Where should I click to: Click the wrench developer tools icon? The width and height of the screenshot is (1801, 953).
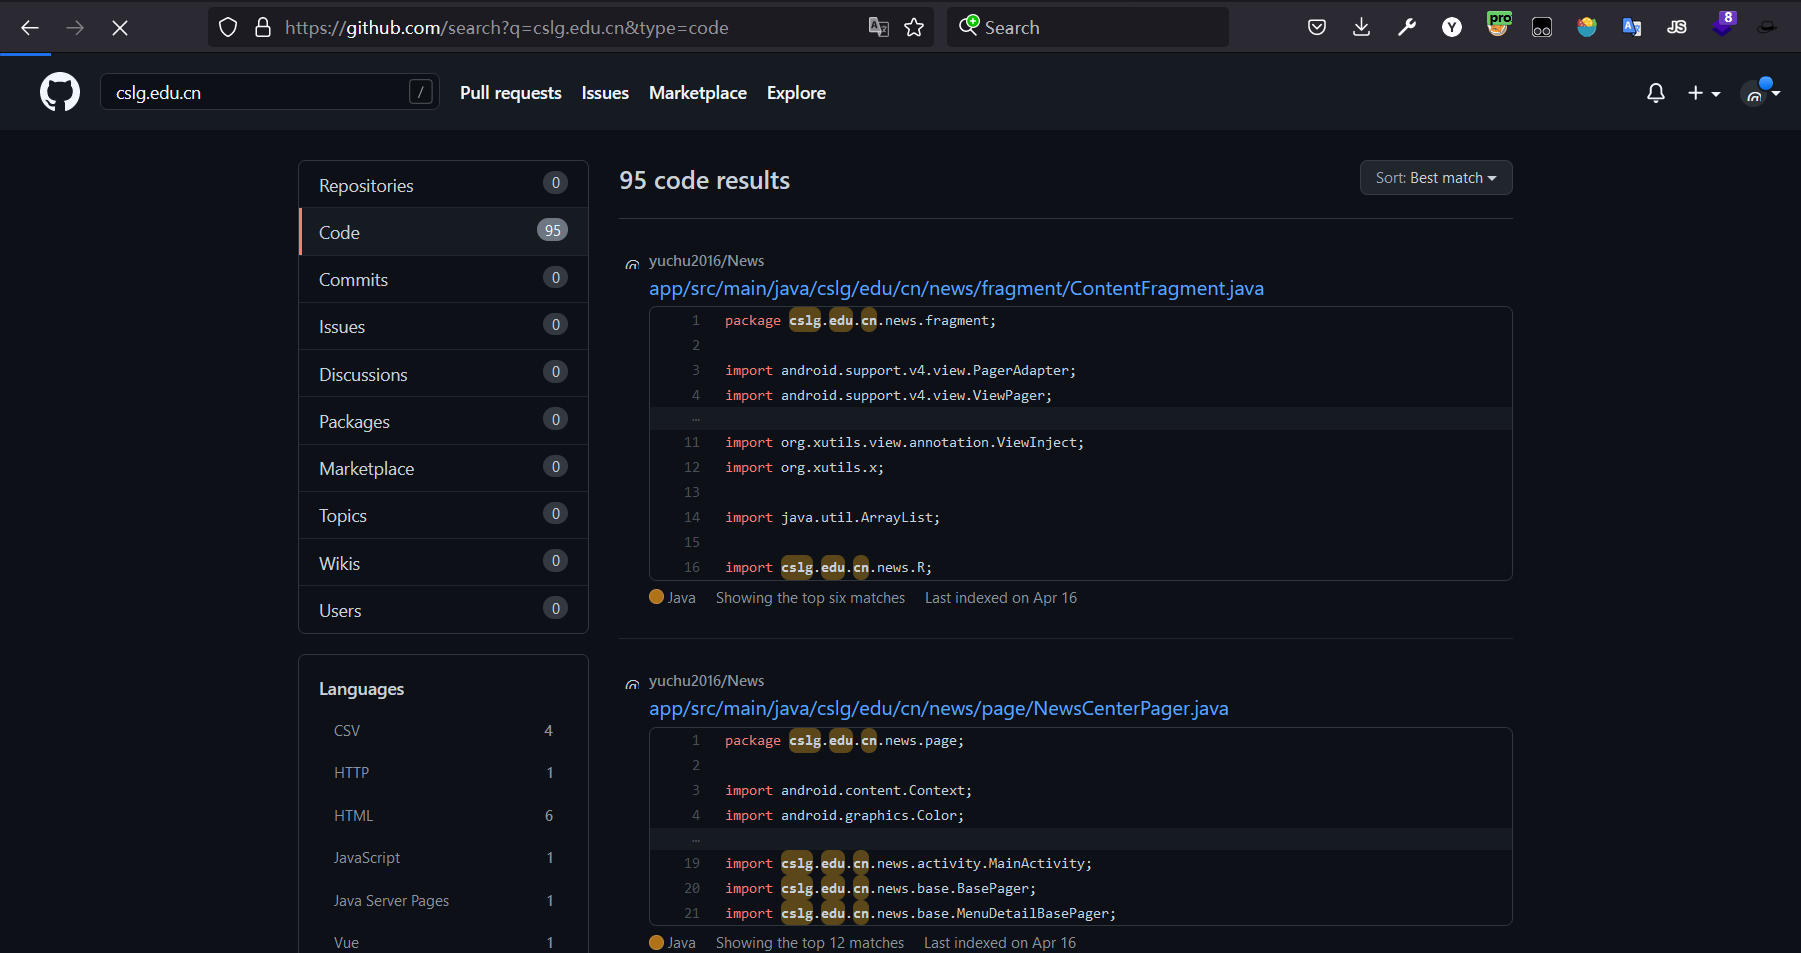tap(1406, 27)
